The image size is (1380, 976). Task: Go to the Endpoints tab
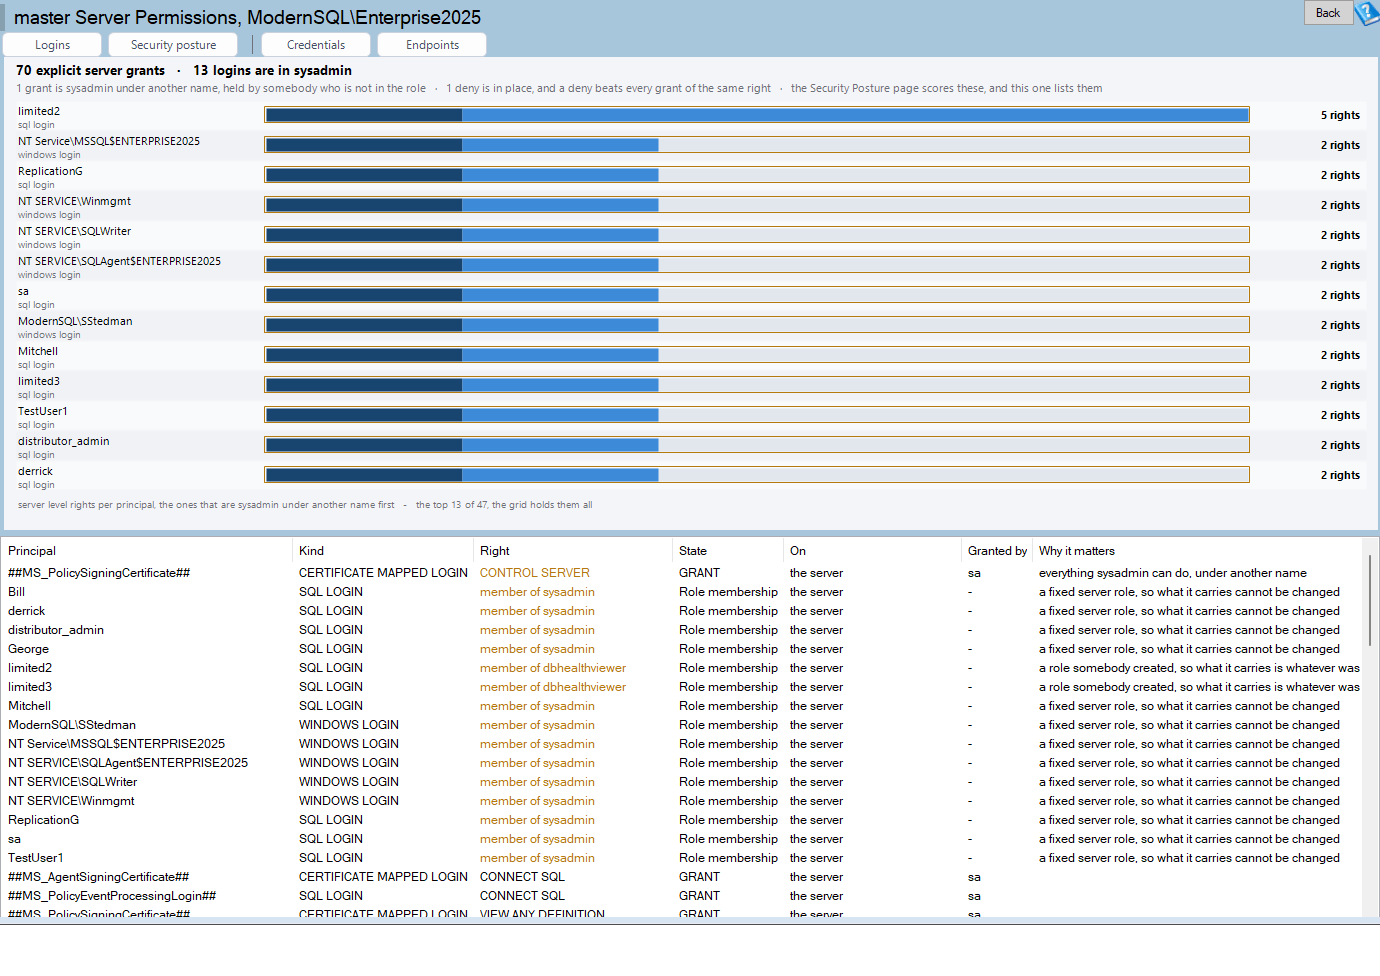[432, 45]
